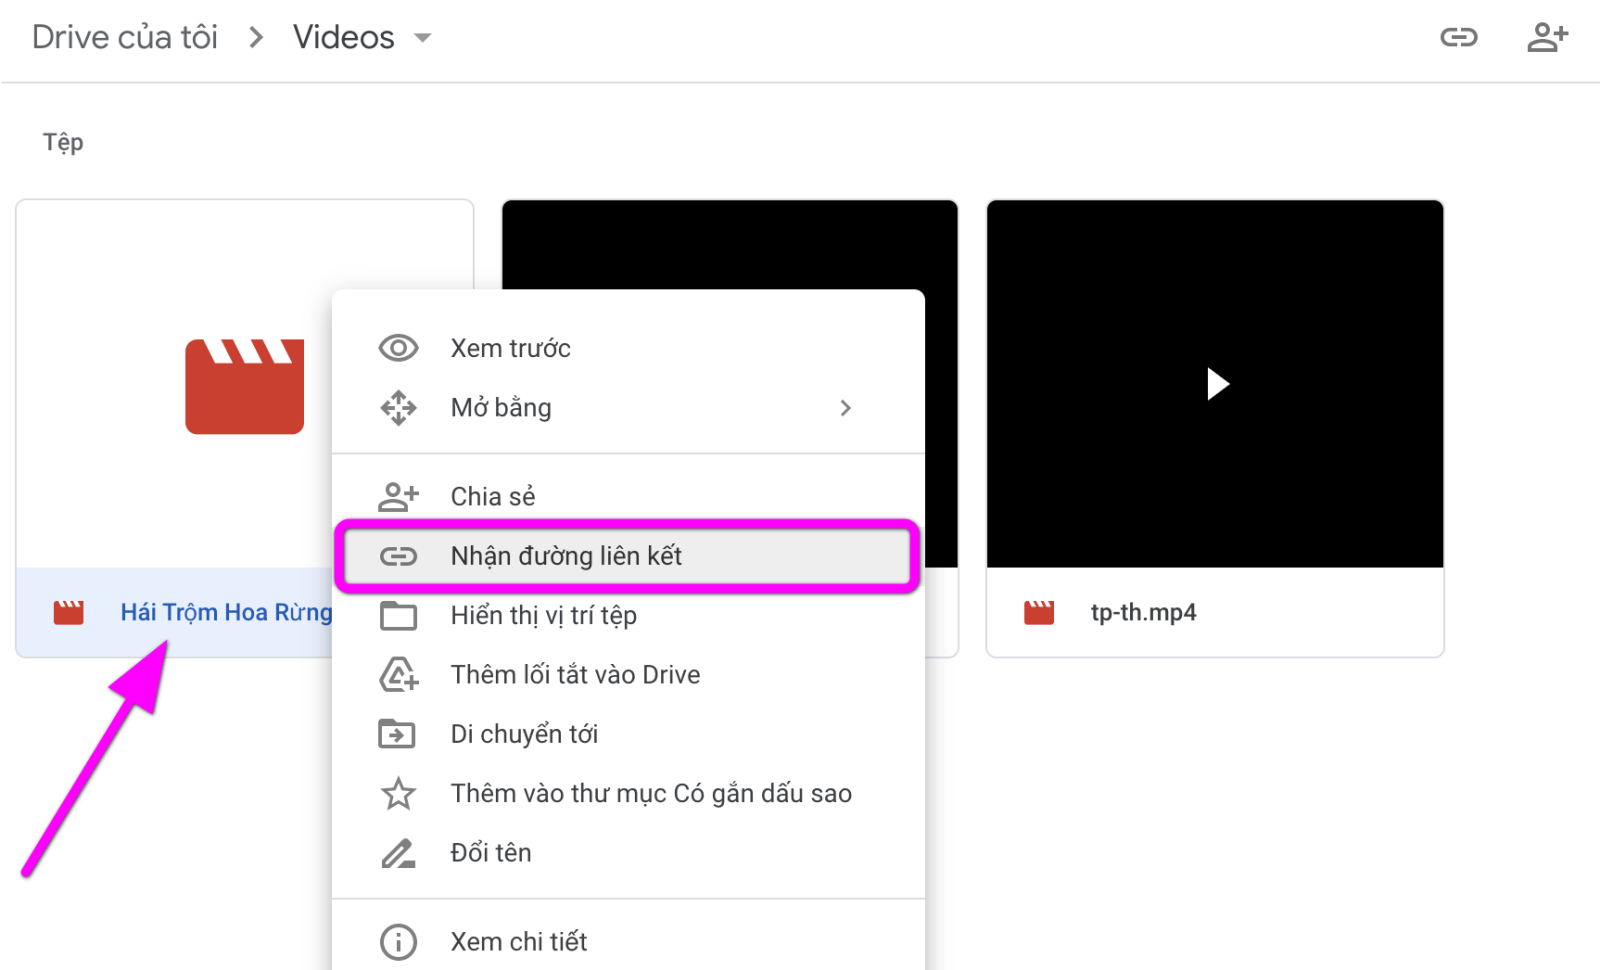1600x970 pixels.
Task: Choose Xem trước from the context menu
Action: (509, 347)
